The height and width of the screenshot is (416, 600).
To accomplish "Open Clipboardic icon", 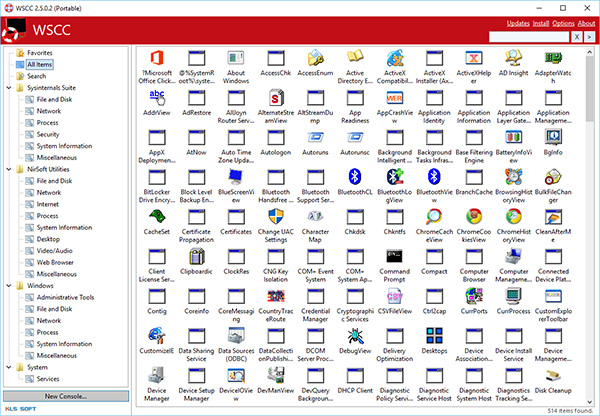I will pos(197,256).
